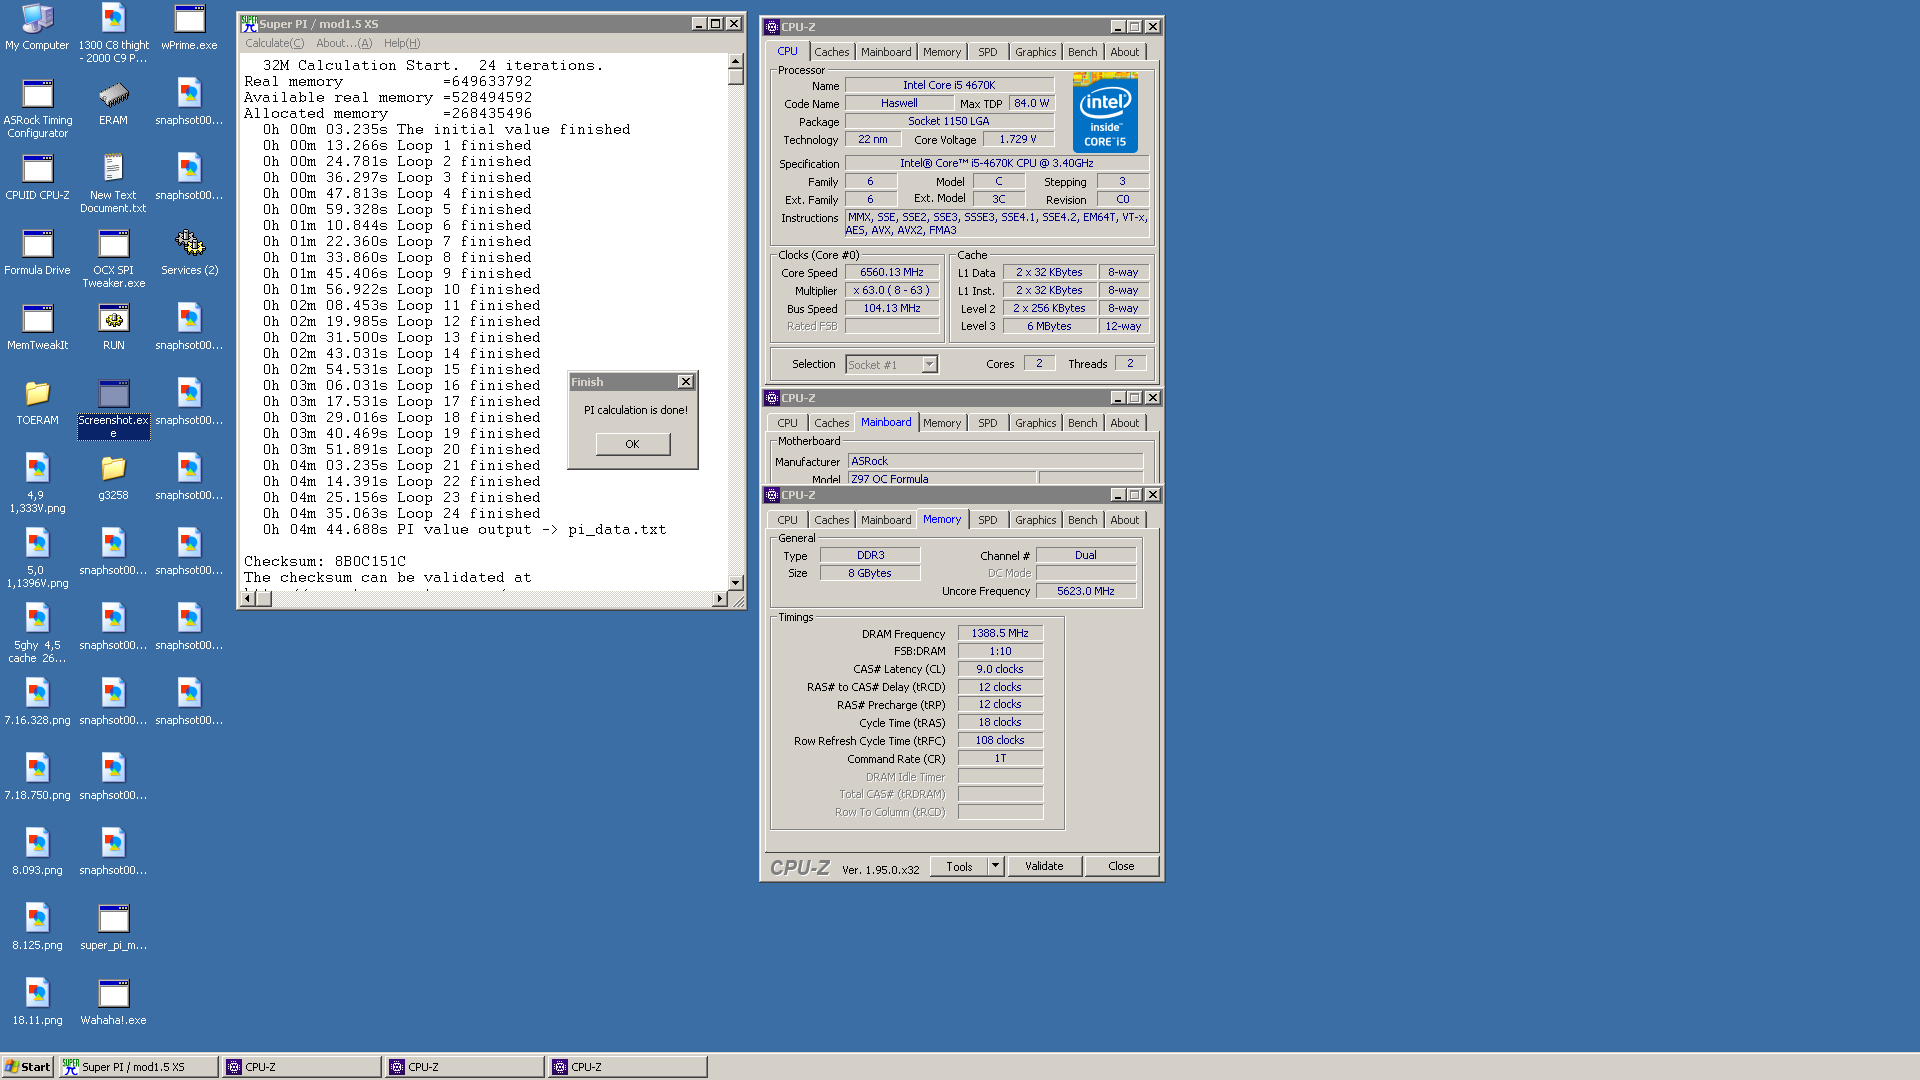Screen dimensions: 1920x1080
Task: Open About menu in Super PI
Action: point(344,43)
